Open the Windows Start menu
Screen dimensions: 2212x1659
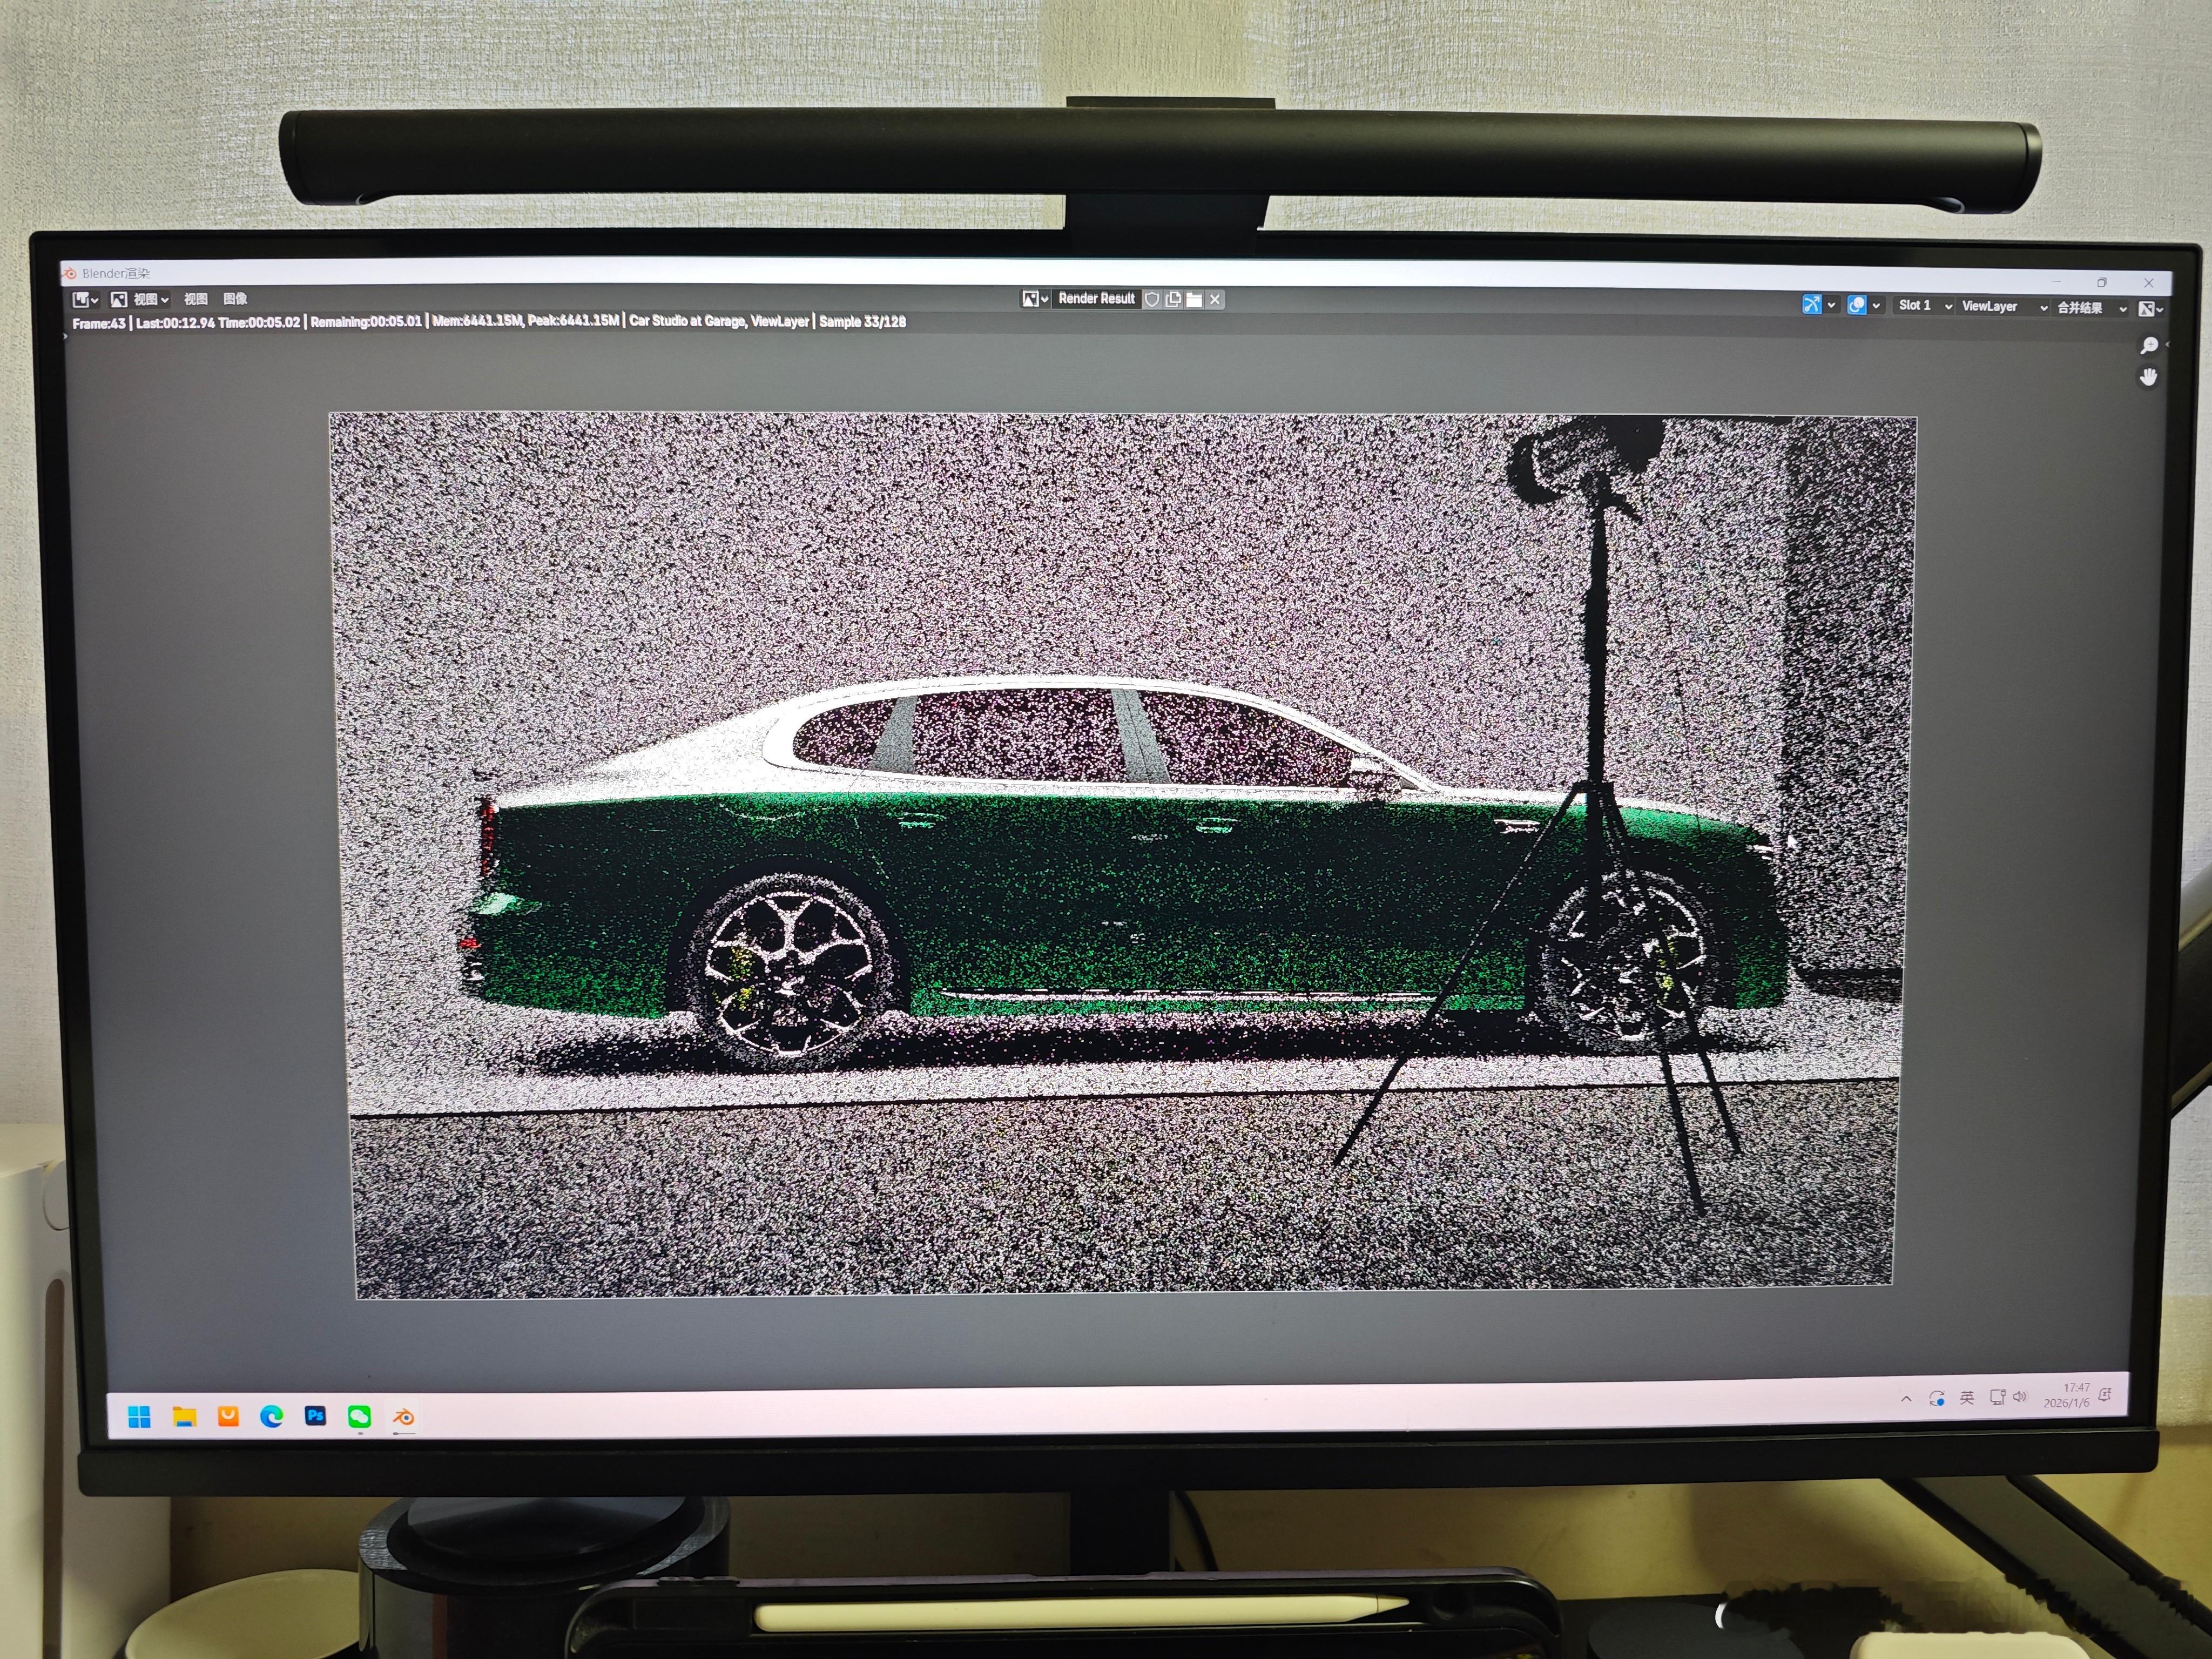point(139,1417)
